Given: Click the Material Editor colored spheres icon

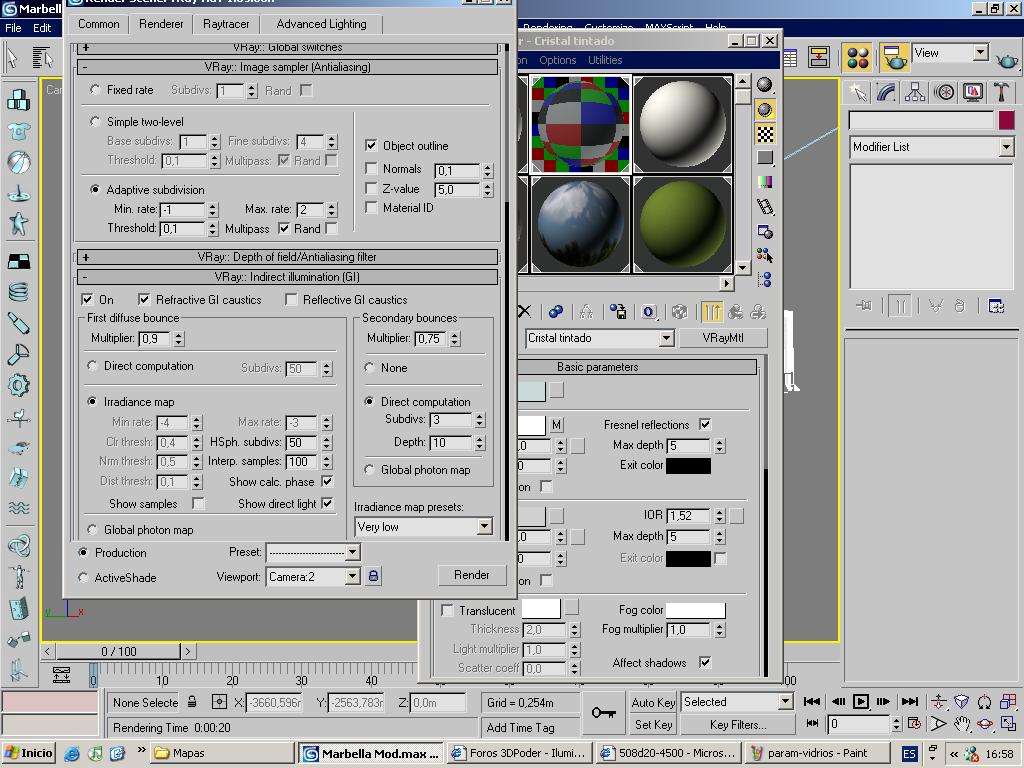Looking at the screenshot, I should point(857,57).
